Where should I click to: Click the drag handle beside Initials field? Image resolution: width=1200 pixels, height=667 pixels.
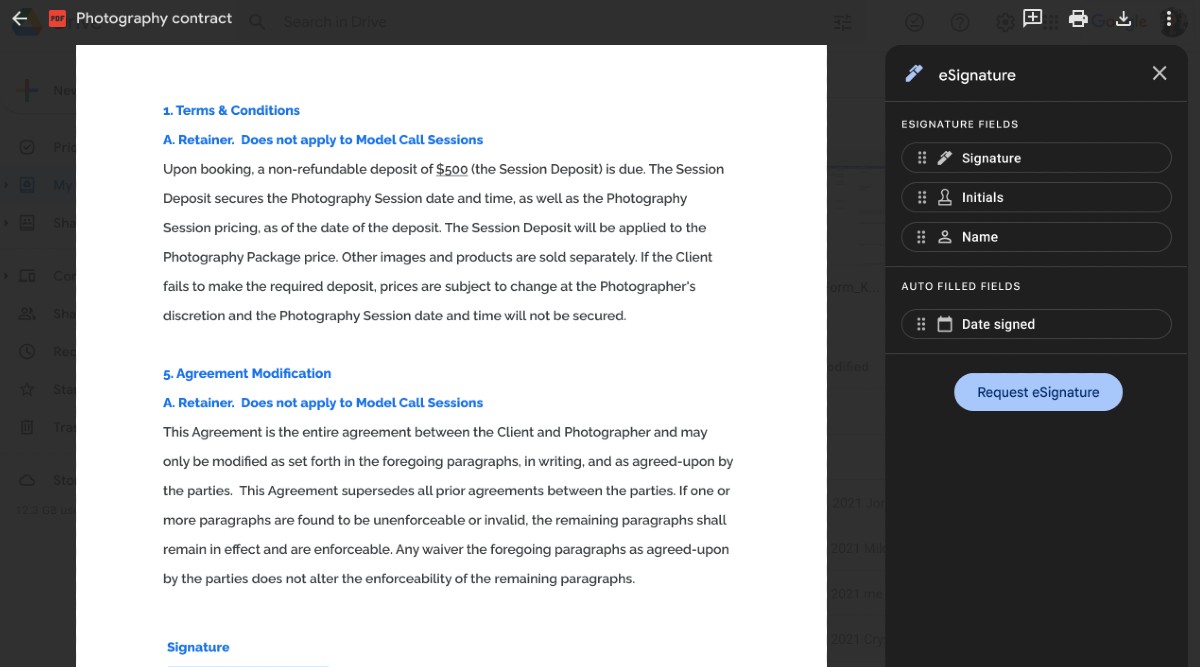point(922,197)
